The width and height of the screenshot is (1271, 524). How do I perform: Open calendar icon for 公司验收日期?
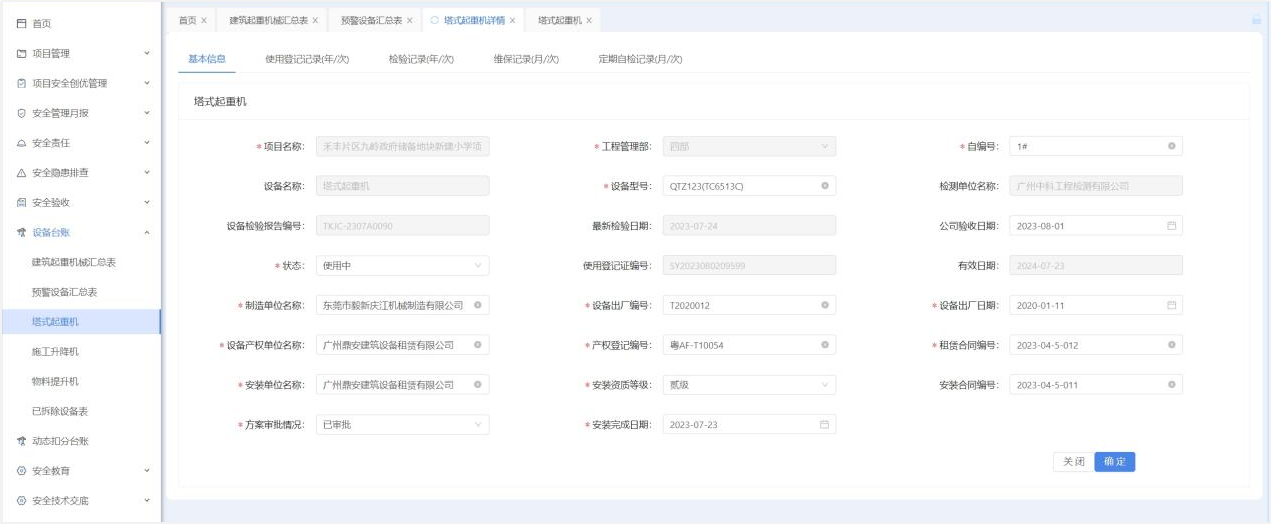(x=1171, y=226)
